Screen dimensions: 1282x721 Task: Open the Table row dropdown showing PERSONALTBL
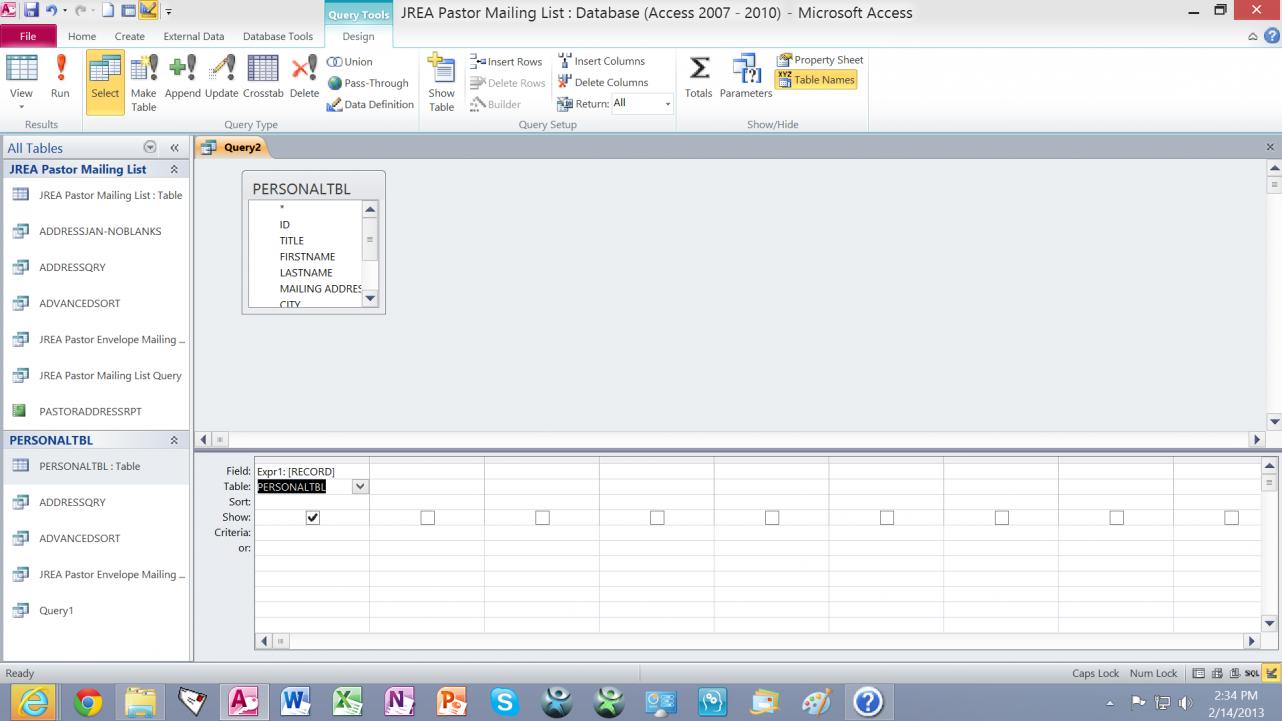click(x=361, y=487)
